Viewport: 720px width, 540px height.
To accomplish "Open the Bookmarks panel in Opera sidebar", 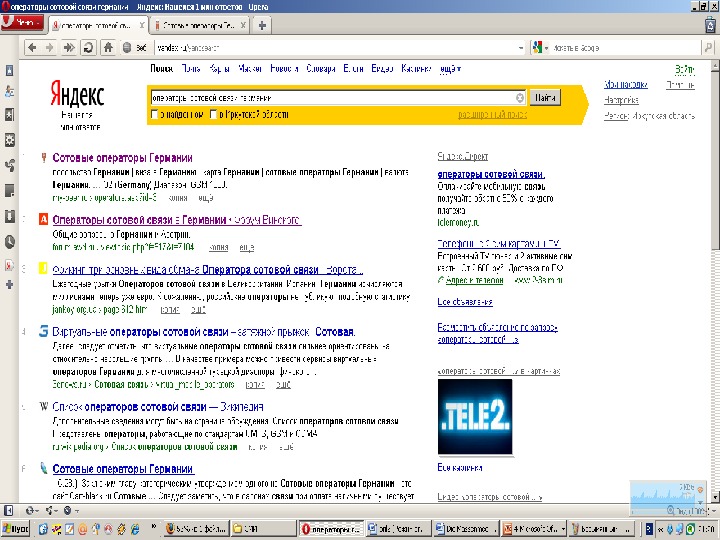I will (9, 70).
